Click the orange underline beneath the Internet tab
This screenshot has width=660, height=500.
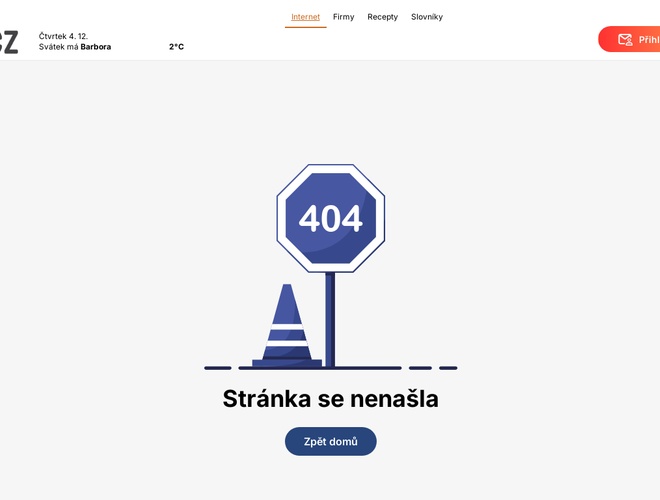pyautogui.click(x=305, y=27)
